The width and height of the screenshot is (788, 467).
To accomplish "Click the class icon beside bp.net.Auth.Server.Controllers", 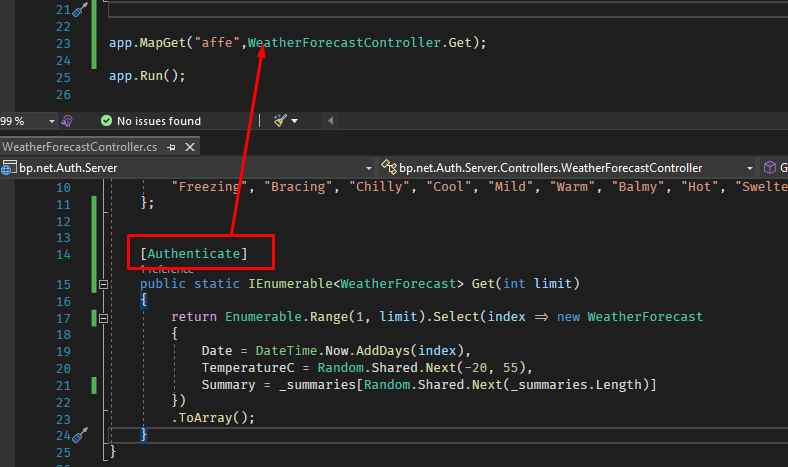I will point(388,166).
